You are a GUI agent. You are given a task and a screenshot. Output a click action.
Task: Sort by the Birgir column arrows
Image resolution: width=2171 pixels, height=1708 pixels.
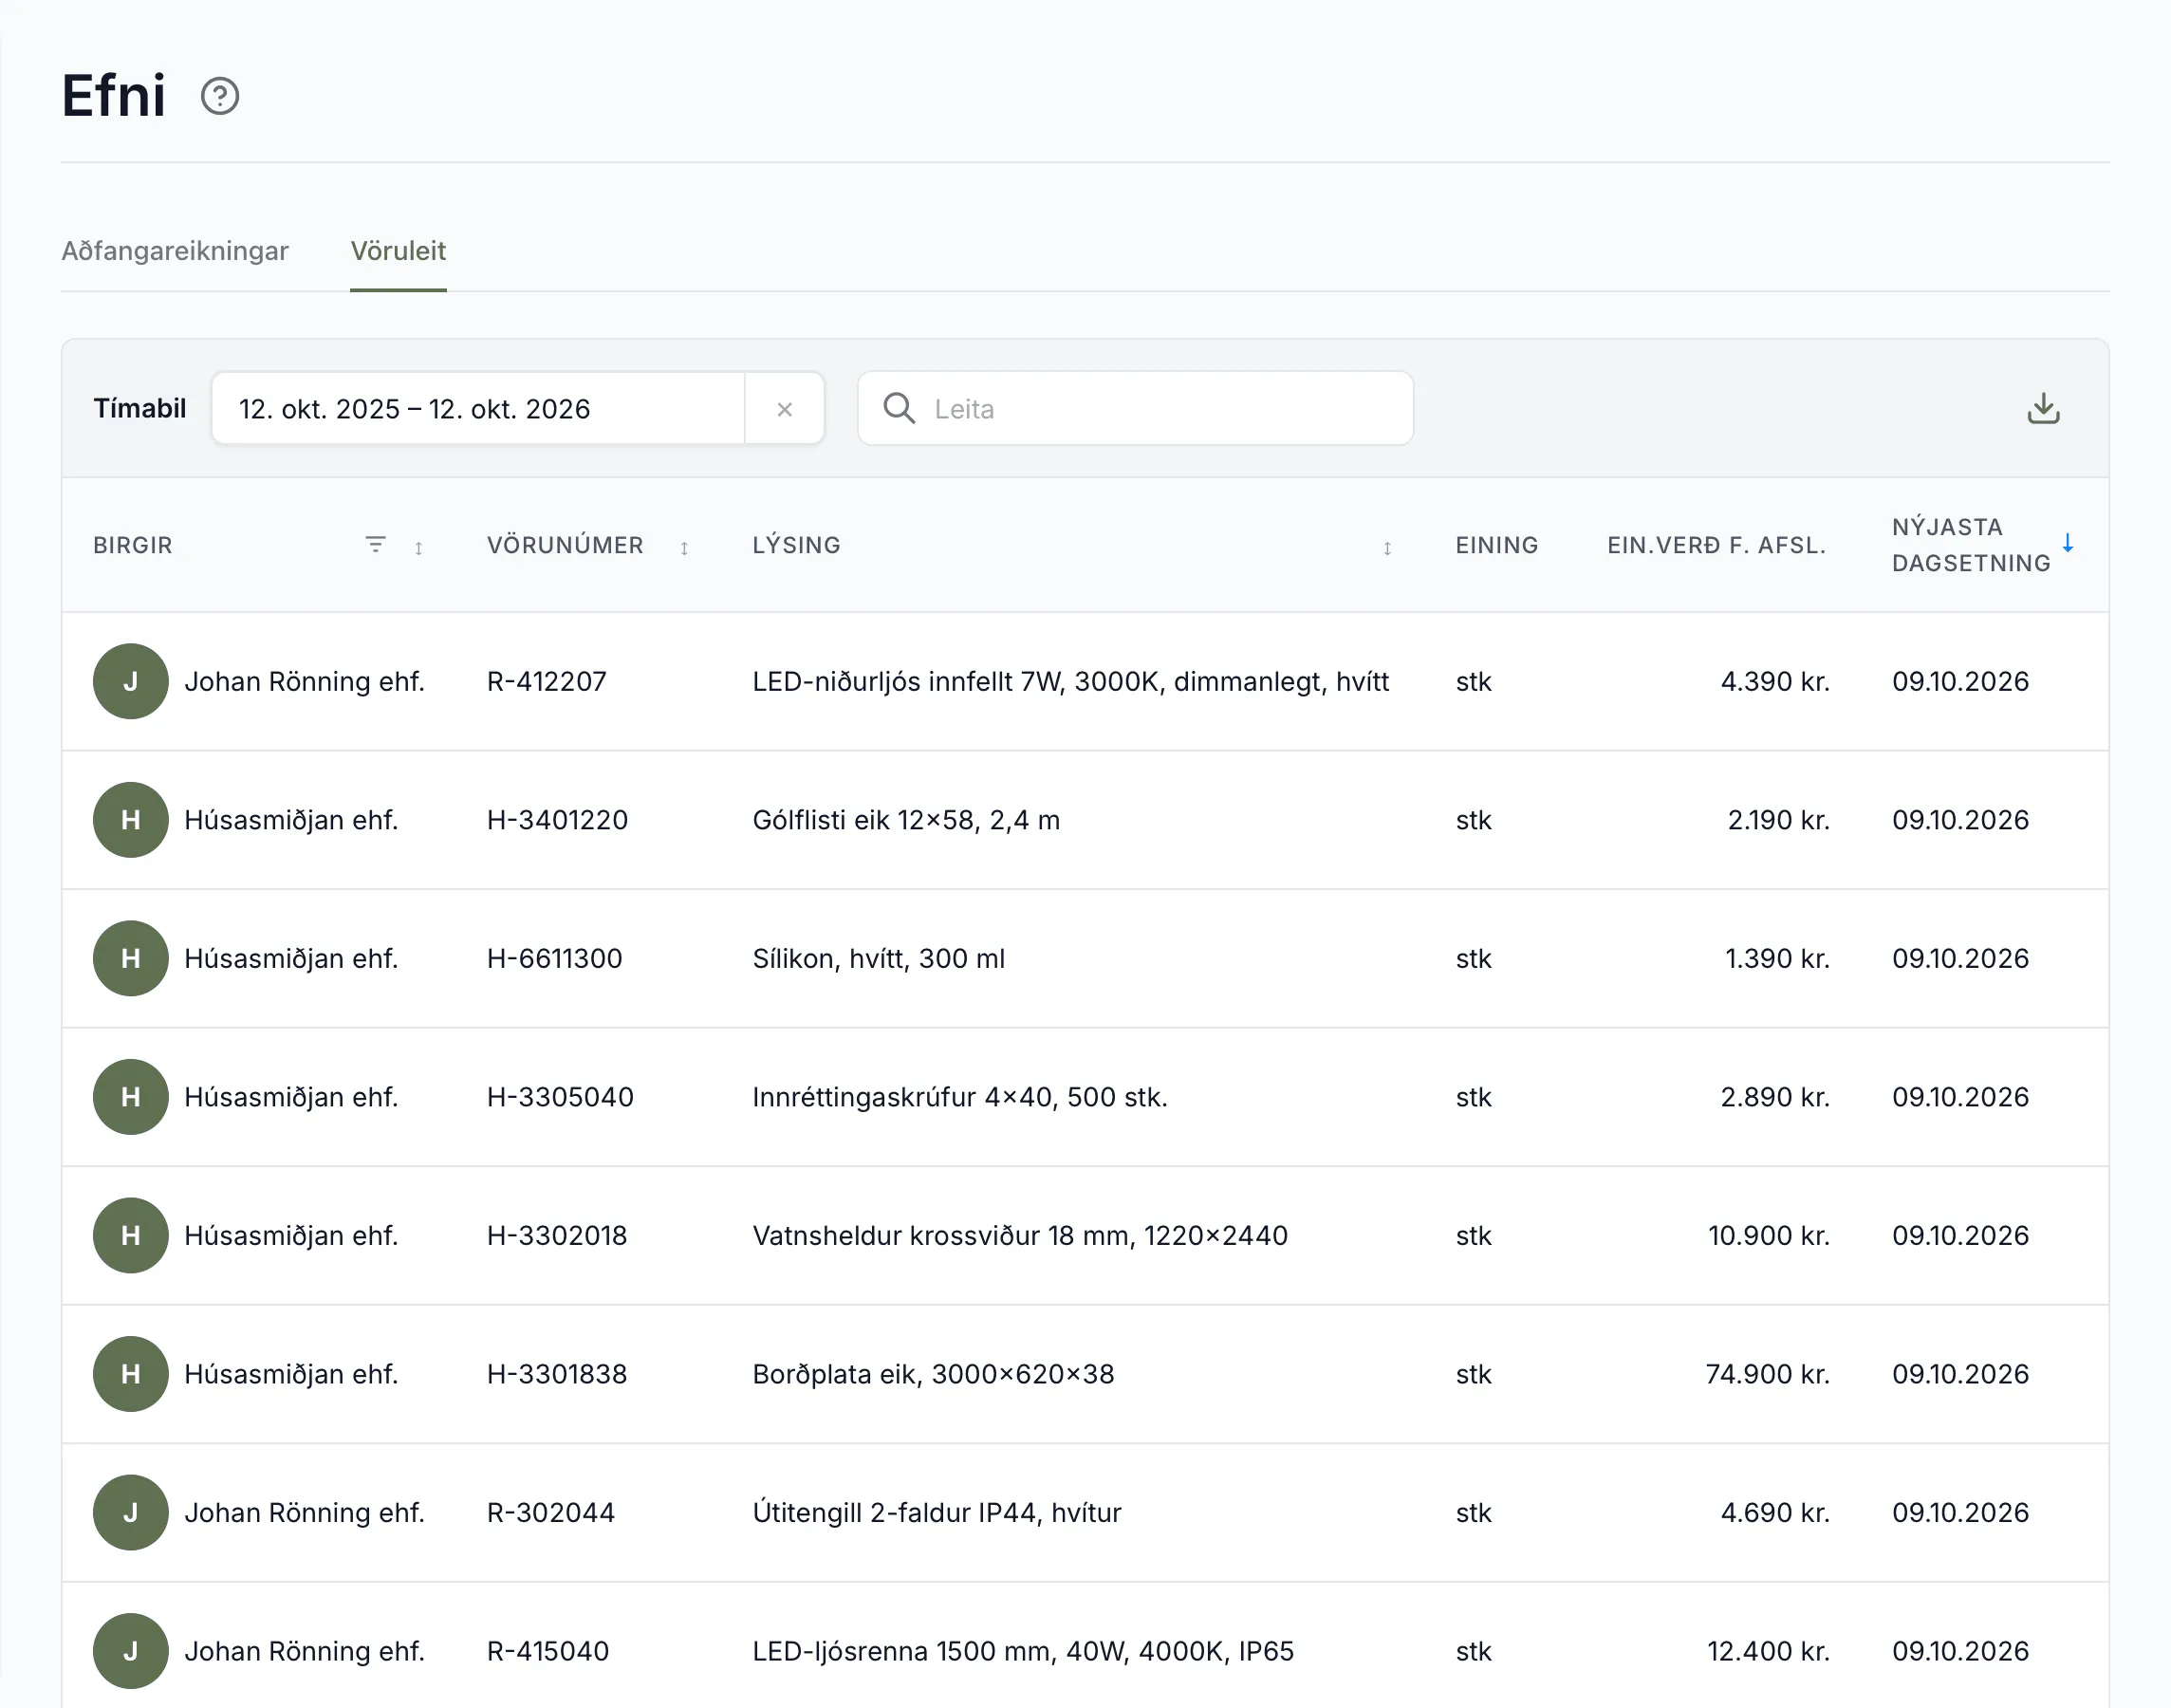click(419, 548)
